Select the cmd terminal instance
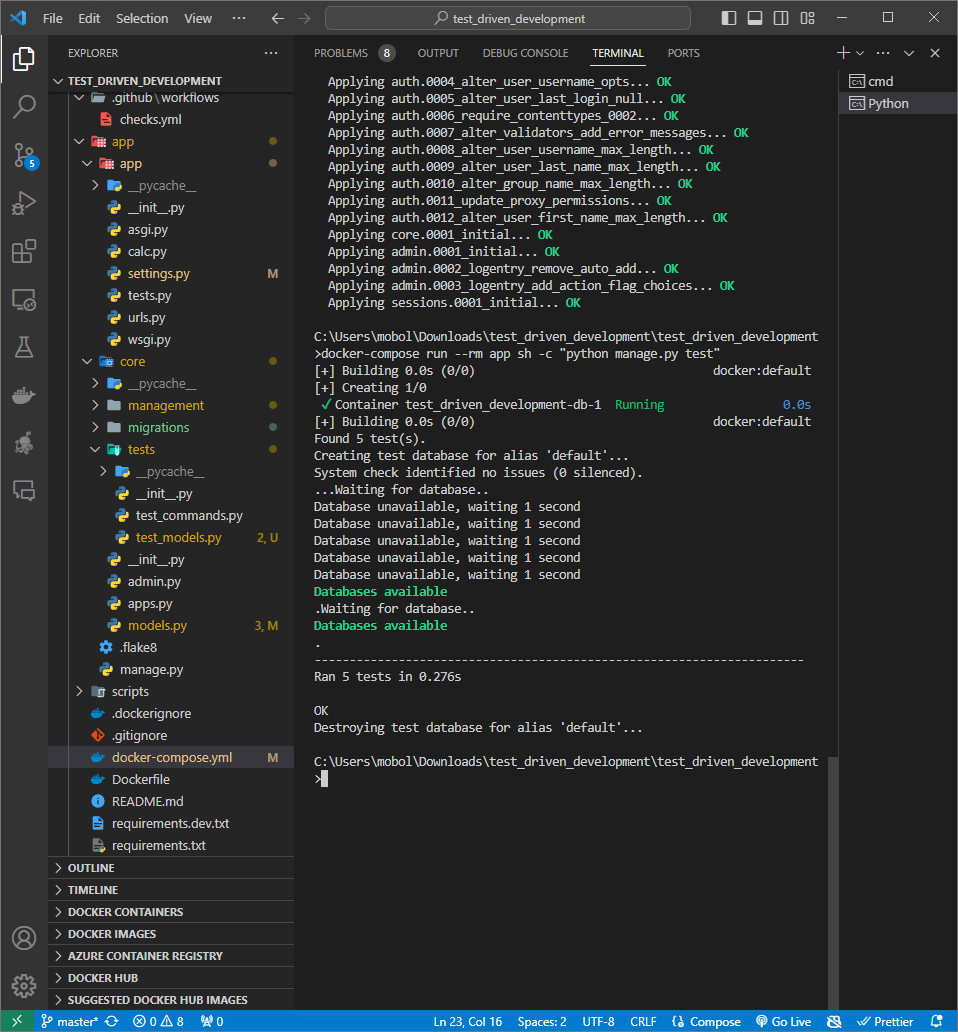Image resolution: width=958 pixels, height=1032 pixels. pos(897,82)
